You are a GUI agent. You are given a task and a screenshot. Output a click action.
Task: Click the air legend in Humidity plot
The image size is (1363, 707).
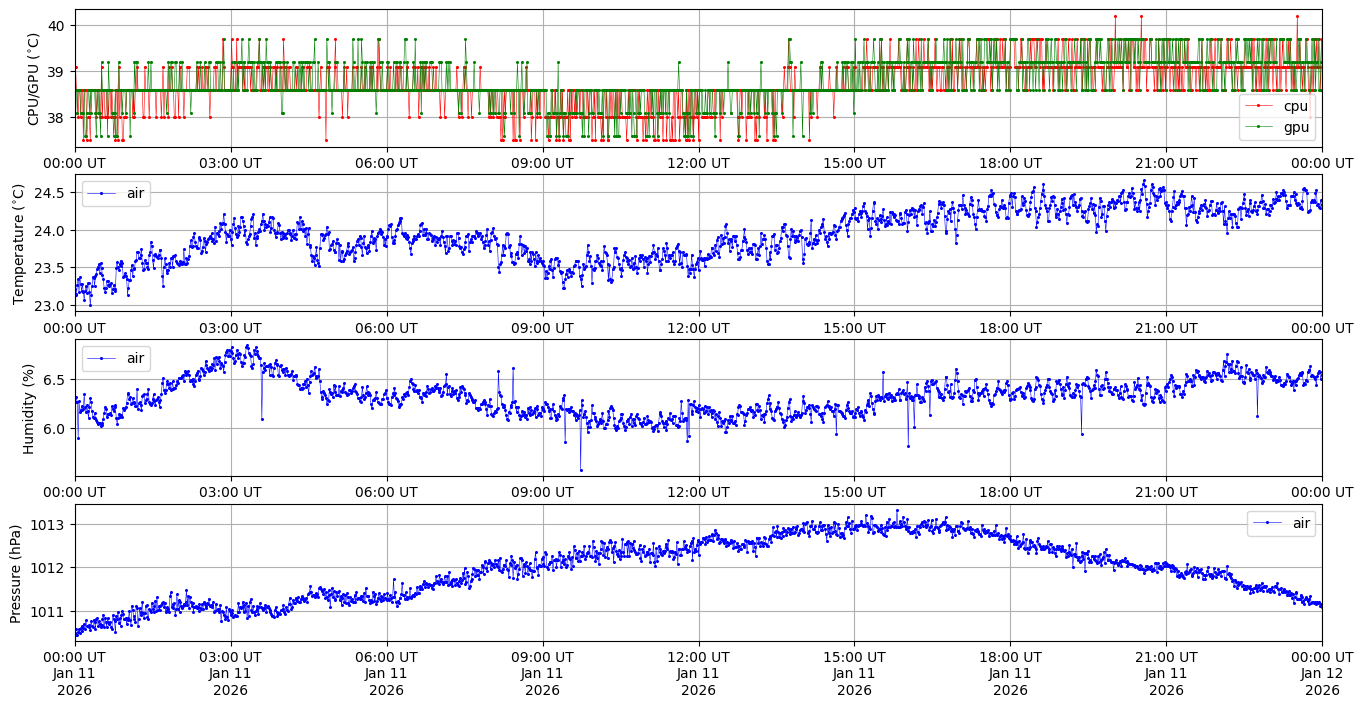[x=116, y=357]
